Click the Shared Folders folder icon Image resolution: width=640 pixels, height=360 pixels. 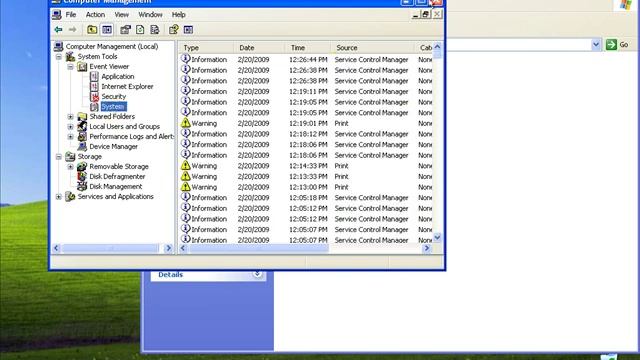click(x=82, y=116)
